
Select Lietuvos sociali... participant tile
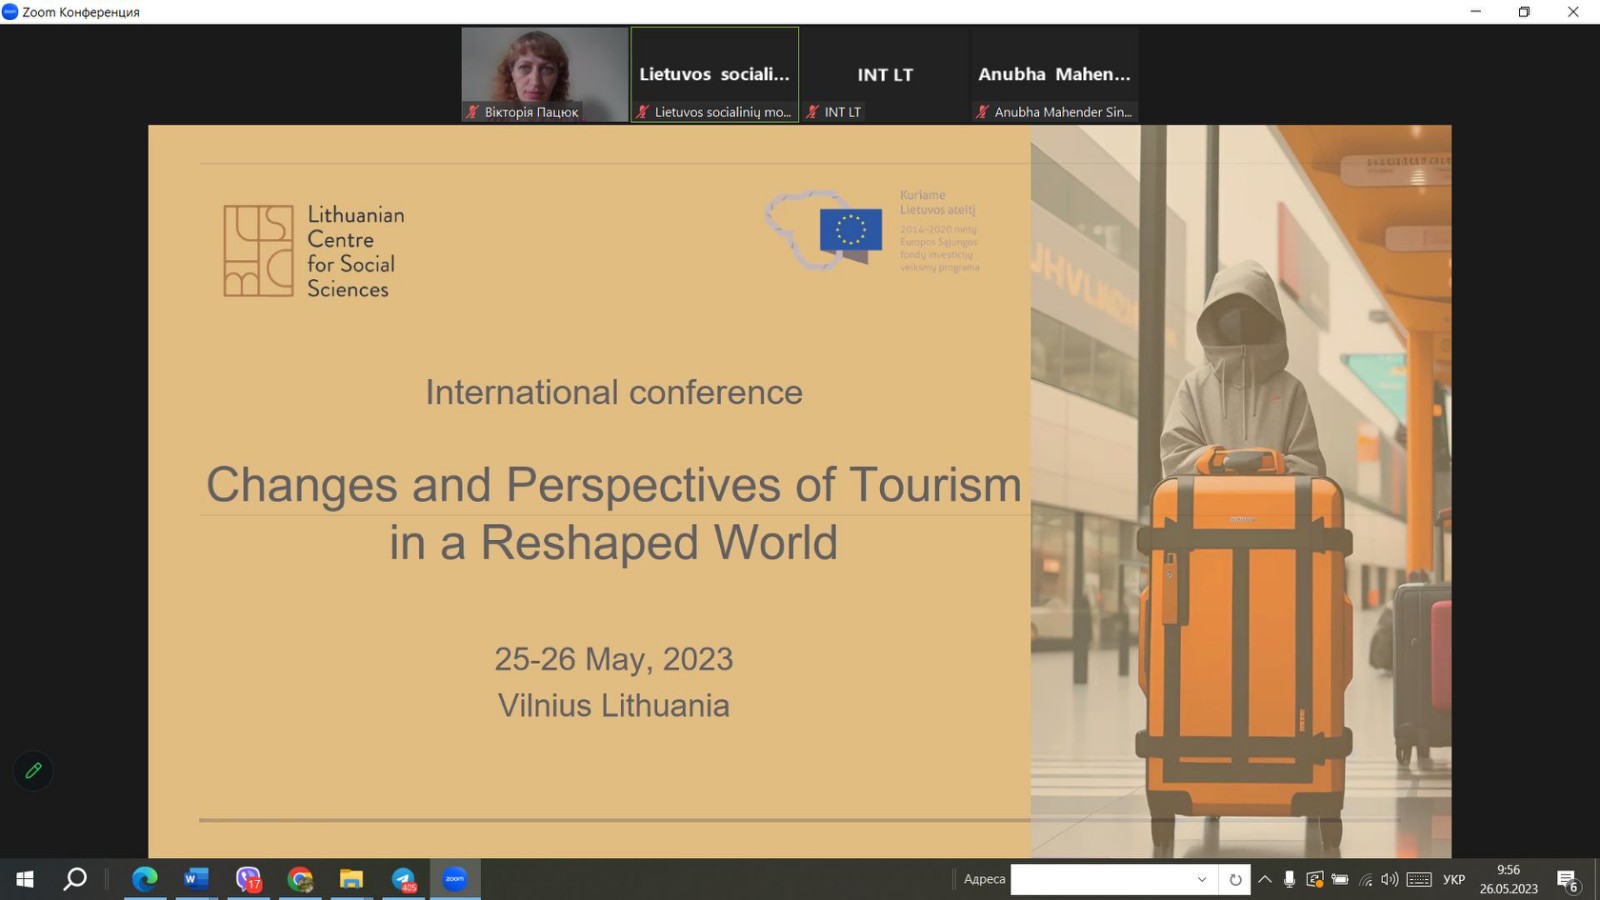coord(715,74)
